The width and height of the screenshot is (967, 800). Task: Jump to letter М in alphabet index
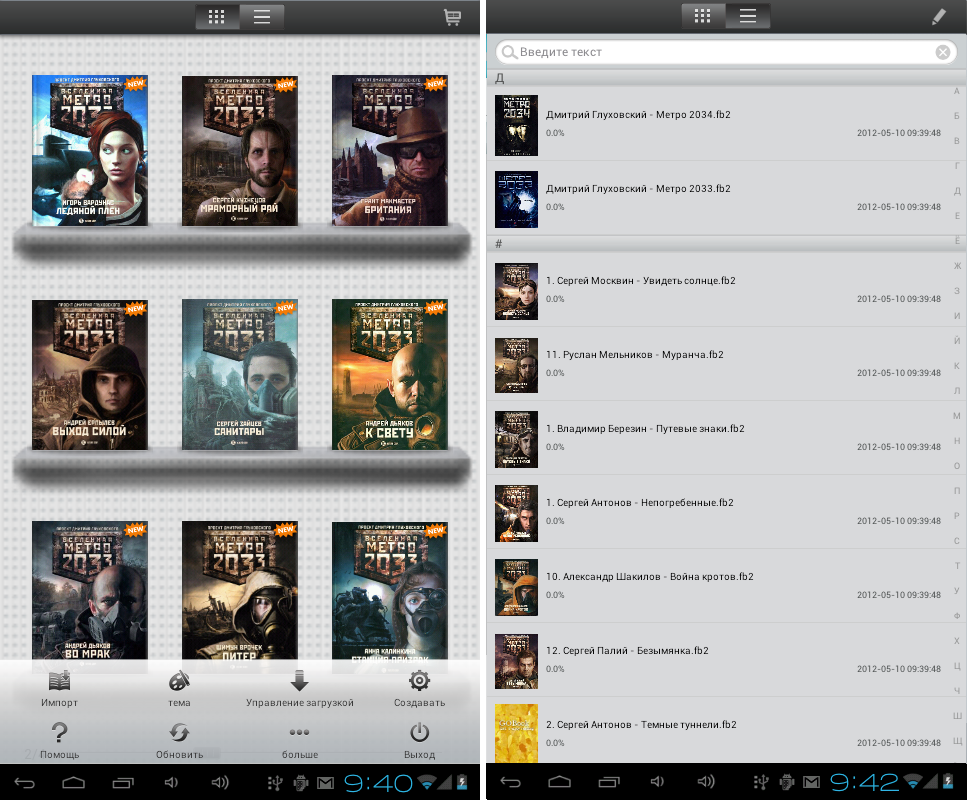pyautogui.click(x=957, y=416)
